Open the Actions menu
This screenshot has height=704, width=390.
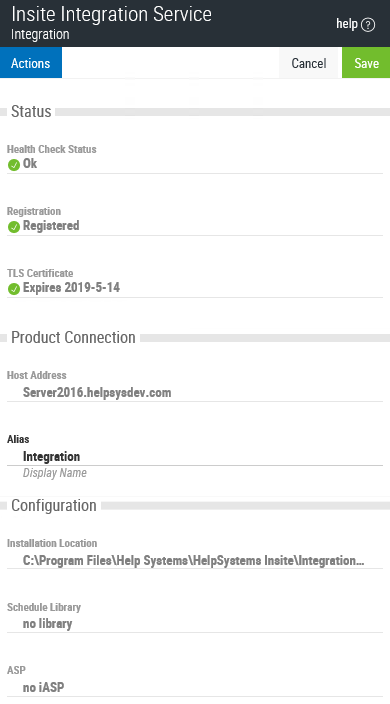pyautogui.click(x=31, y=63)
